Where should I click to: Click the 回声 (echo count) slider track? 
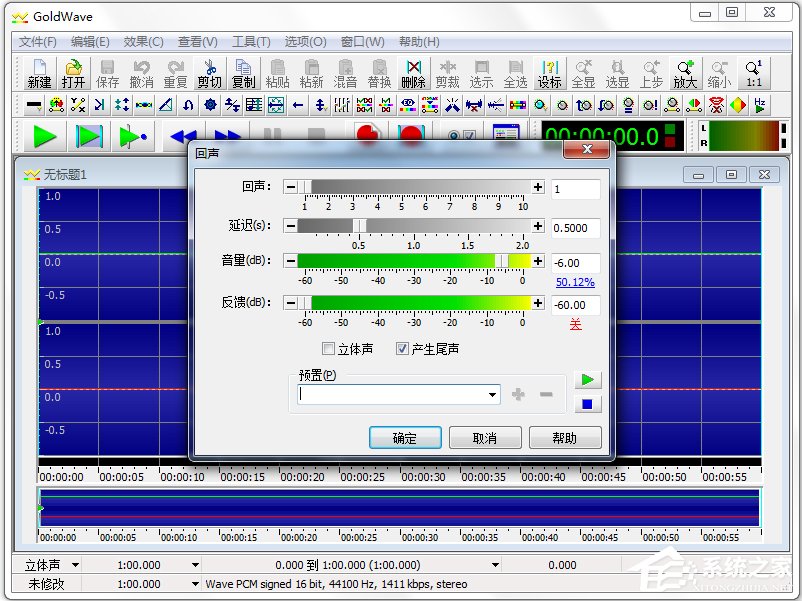414,187
